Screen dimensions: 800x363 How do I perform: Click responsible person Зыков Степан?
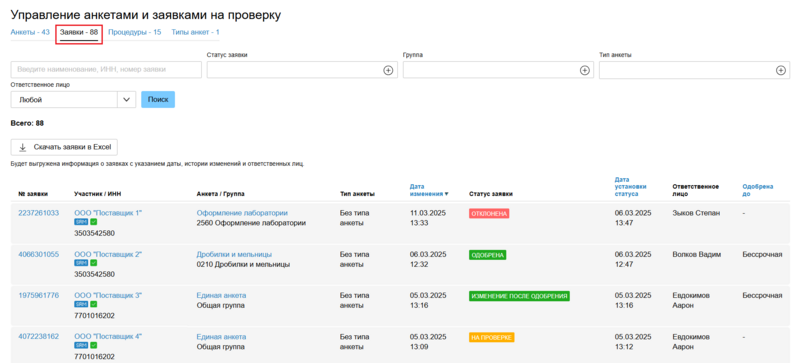[x=696, y=213]
